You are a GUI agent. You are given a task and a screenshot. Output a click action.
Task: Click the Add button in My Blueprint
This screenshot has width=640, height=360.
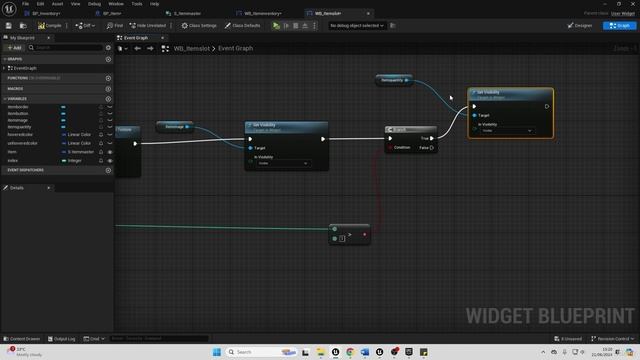pyautogui.click(x=14, y=48)
